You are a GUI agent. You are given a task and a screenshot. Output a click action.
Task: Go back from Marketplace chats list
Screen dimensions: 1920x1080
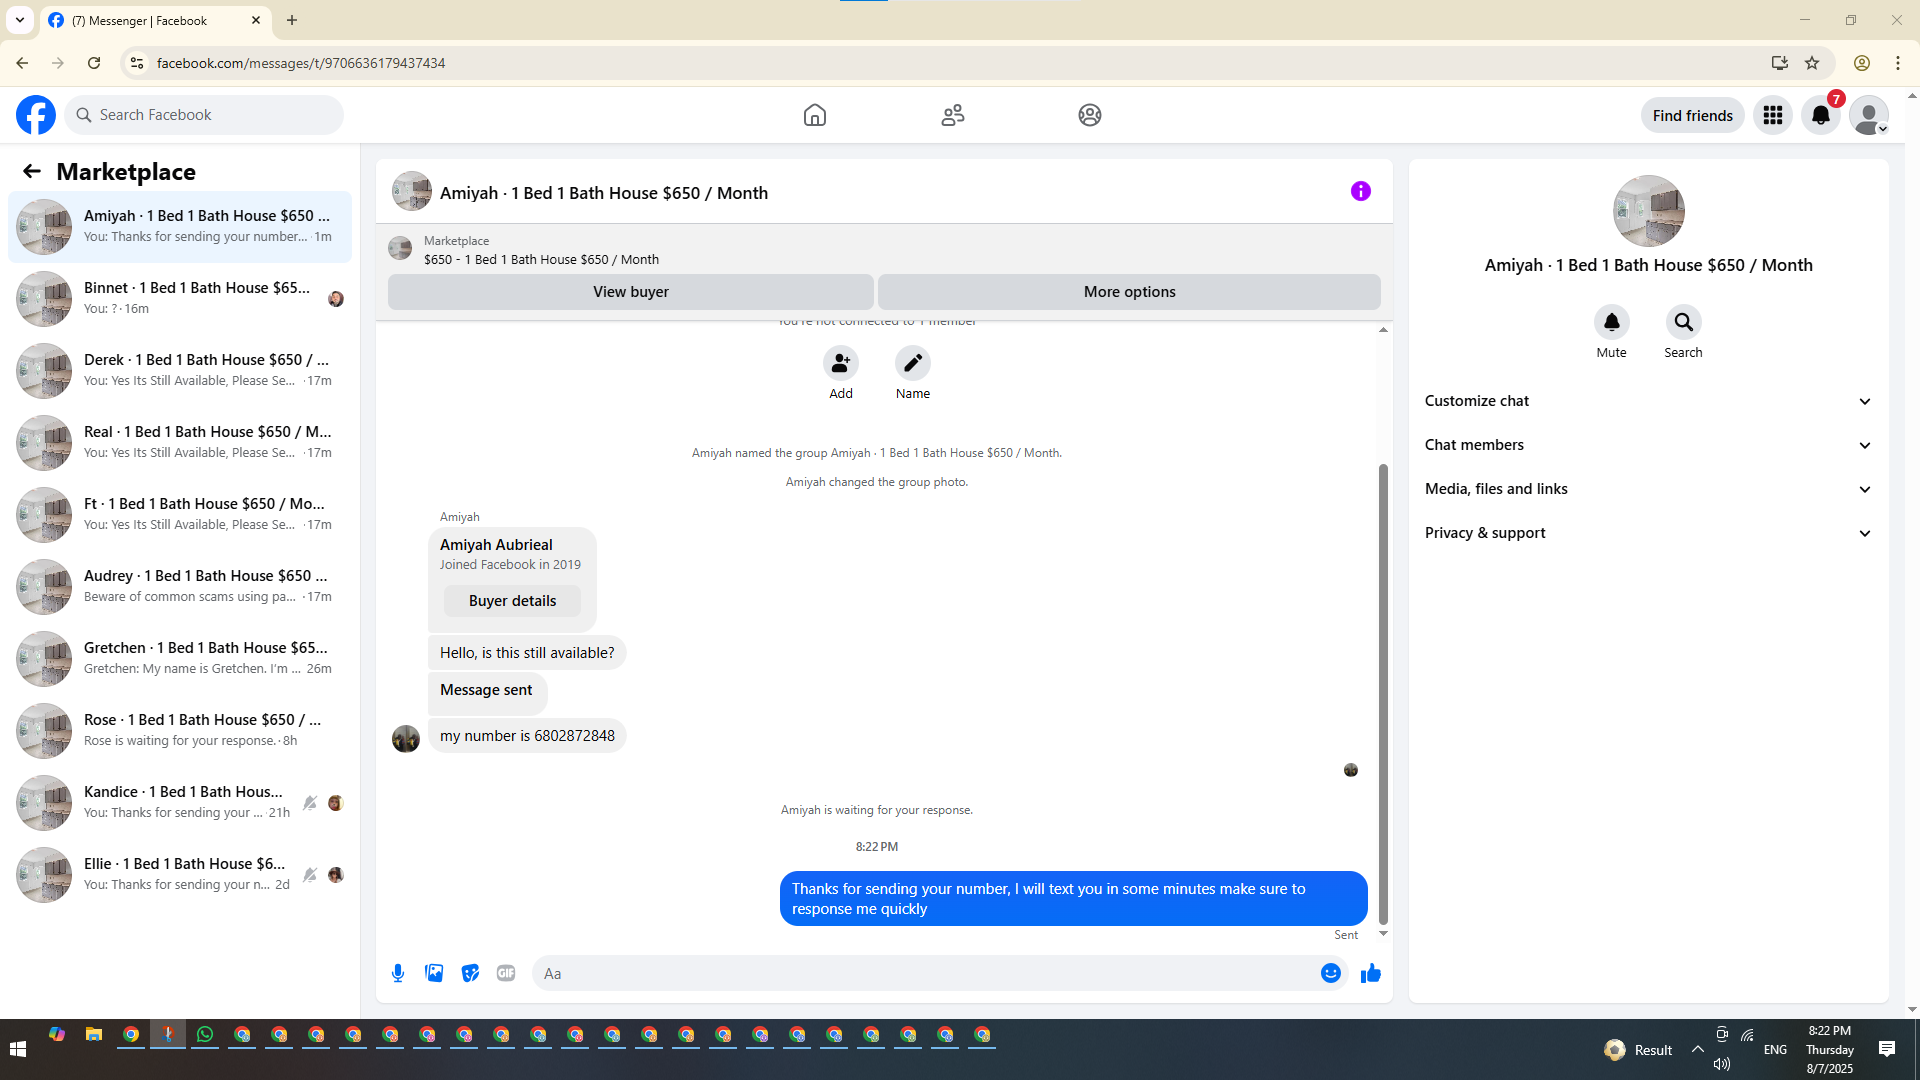click(x=32, y=171)
